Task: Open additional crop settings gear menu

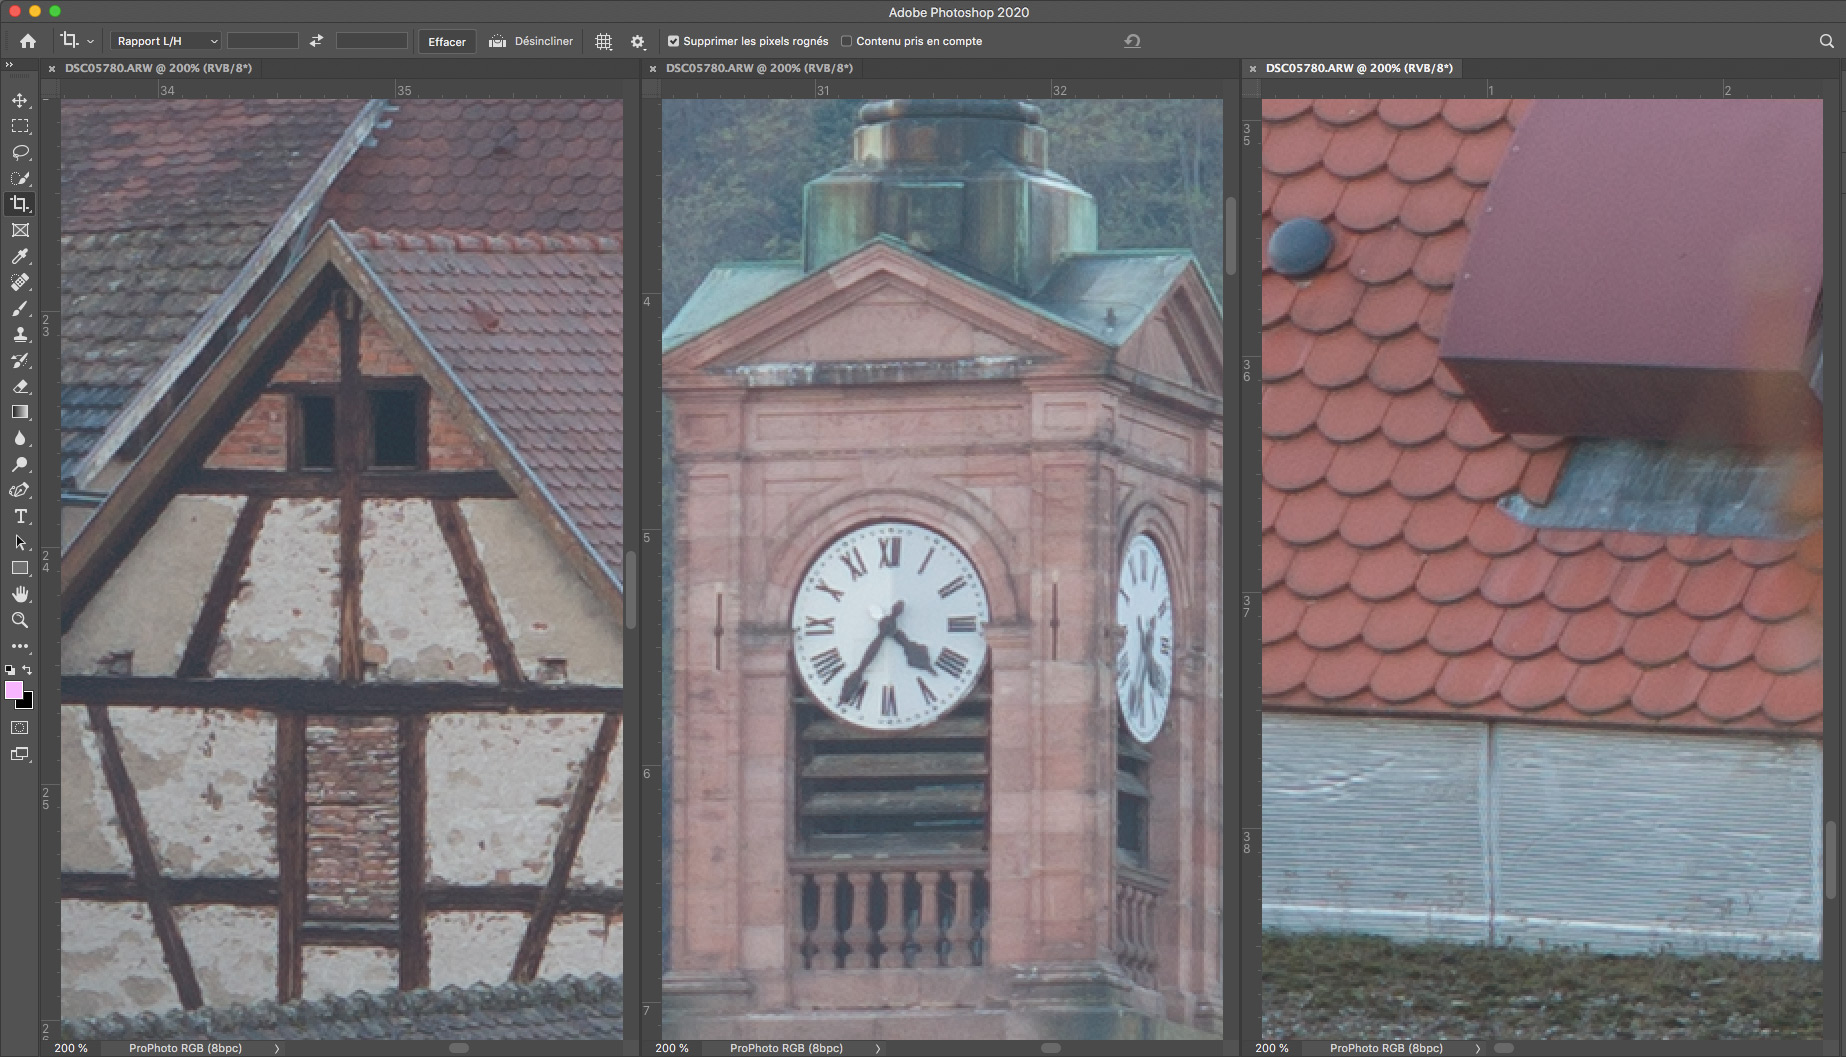Action: pyautogui.click(x=638, y=41)
